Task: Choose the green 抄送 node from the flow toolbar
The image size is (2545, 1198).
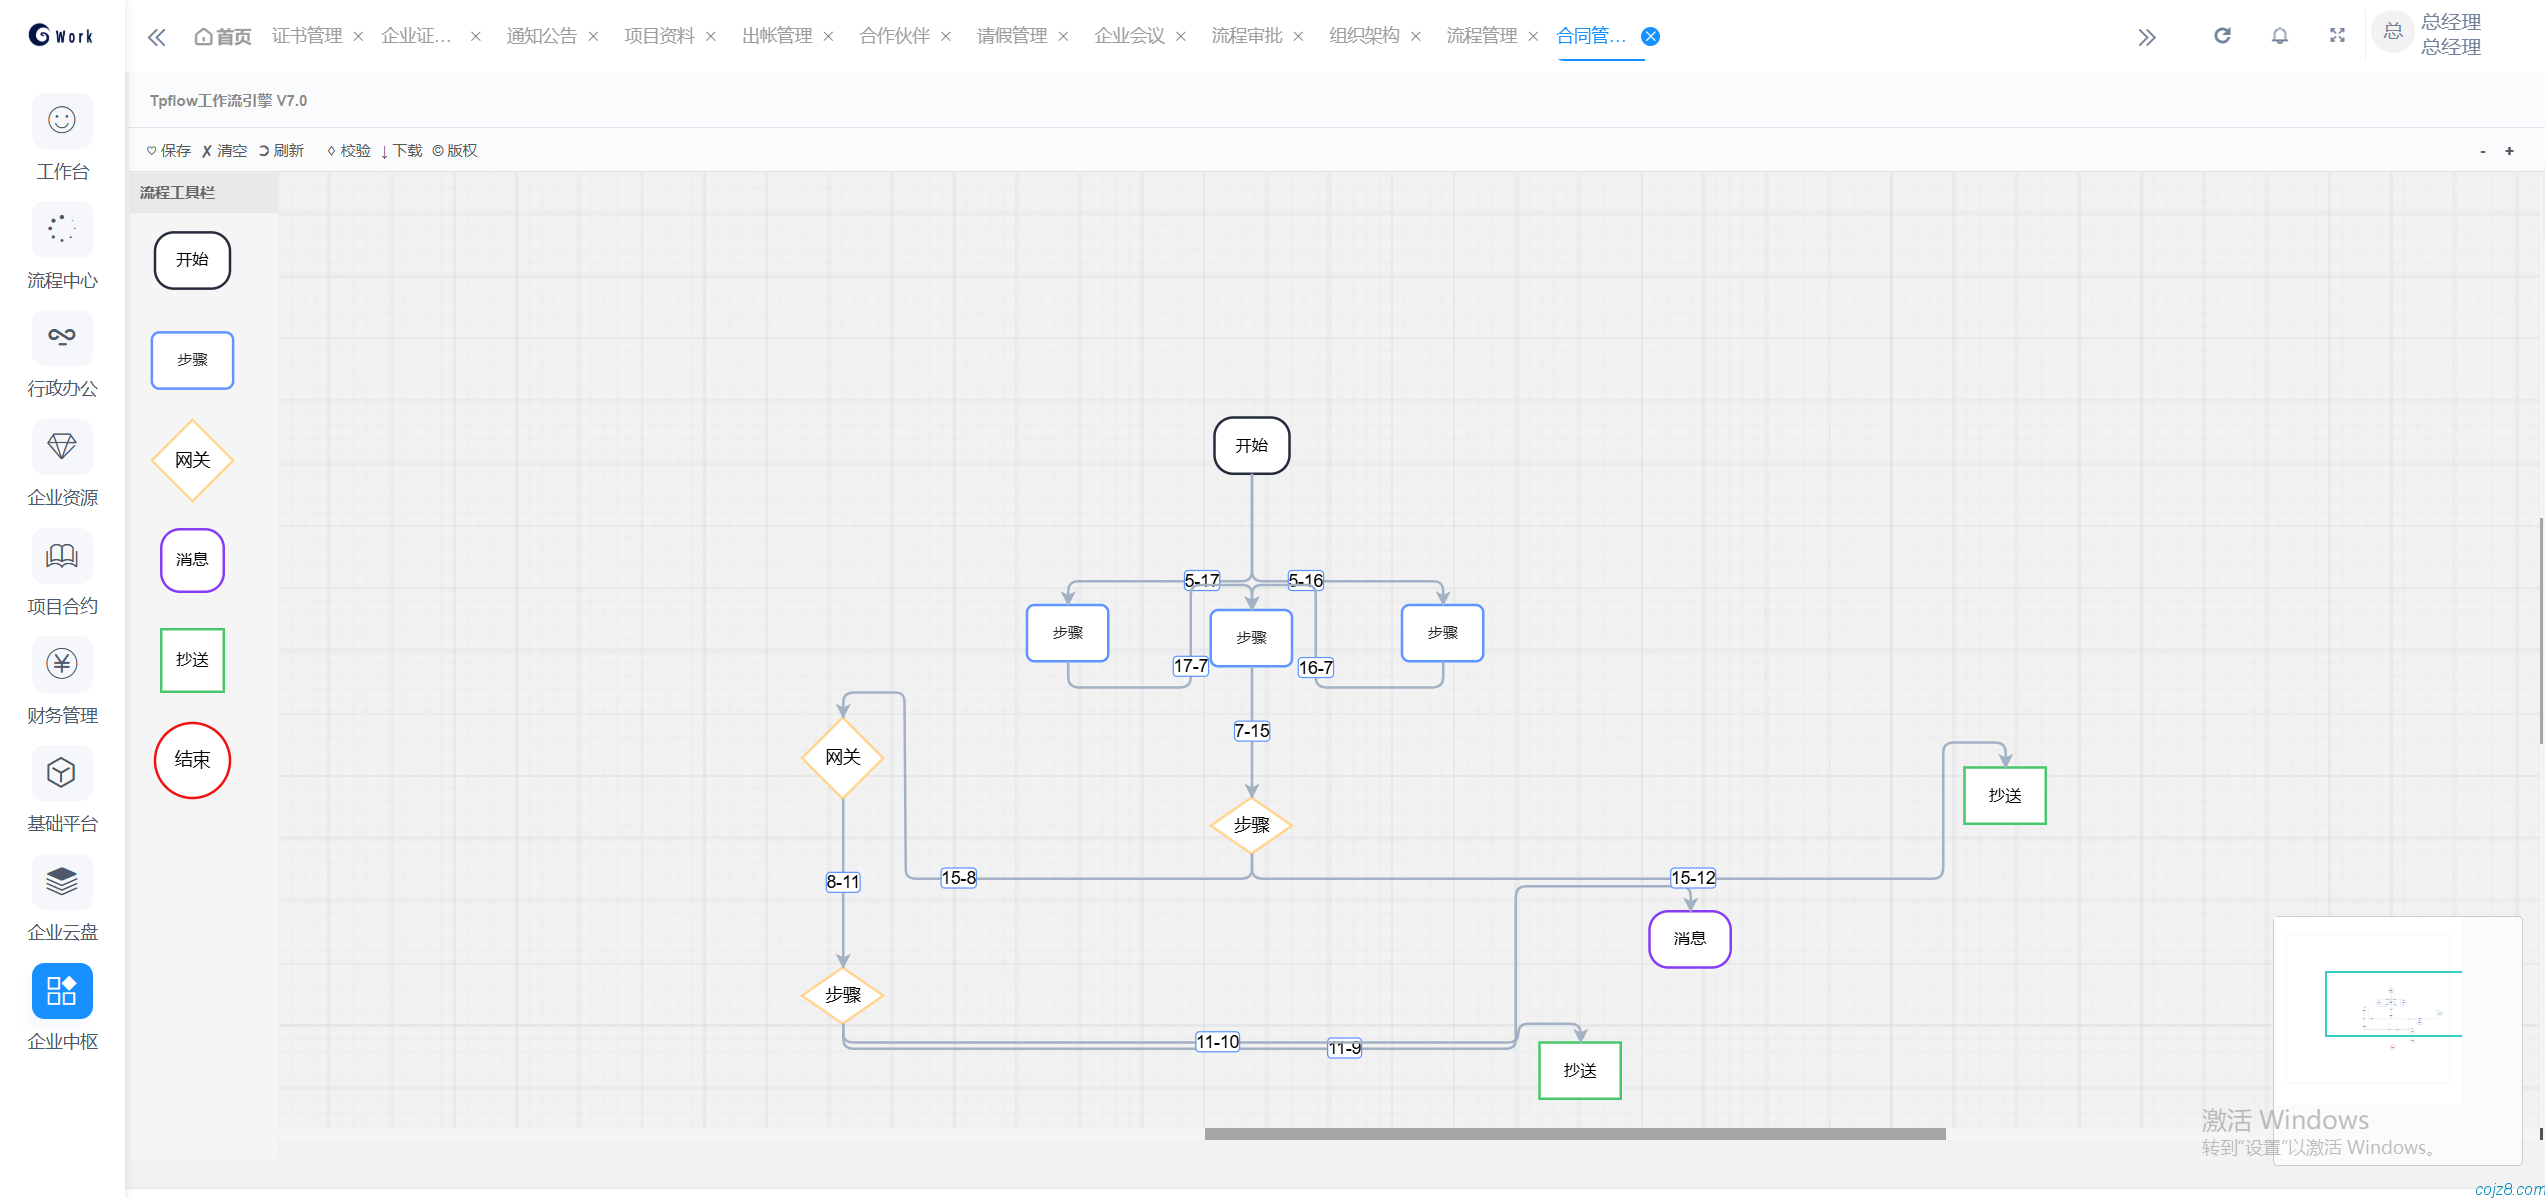Action: pos(192,660)
